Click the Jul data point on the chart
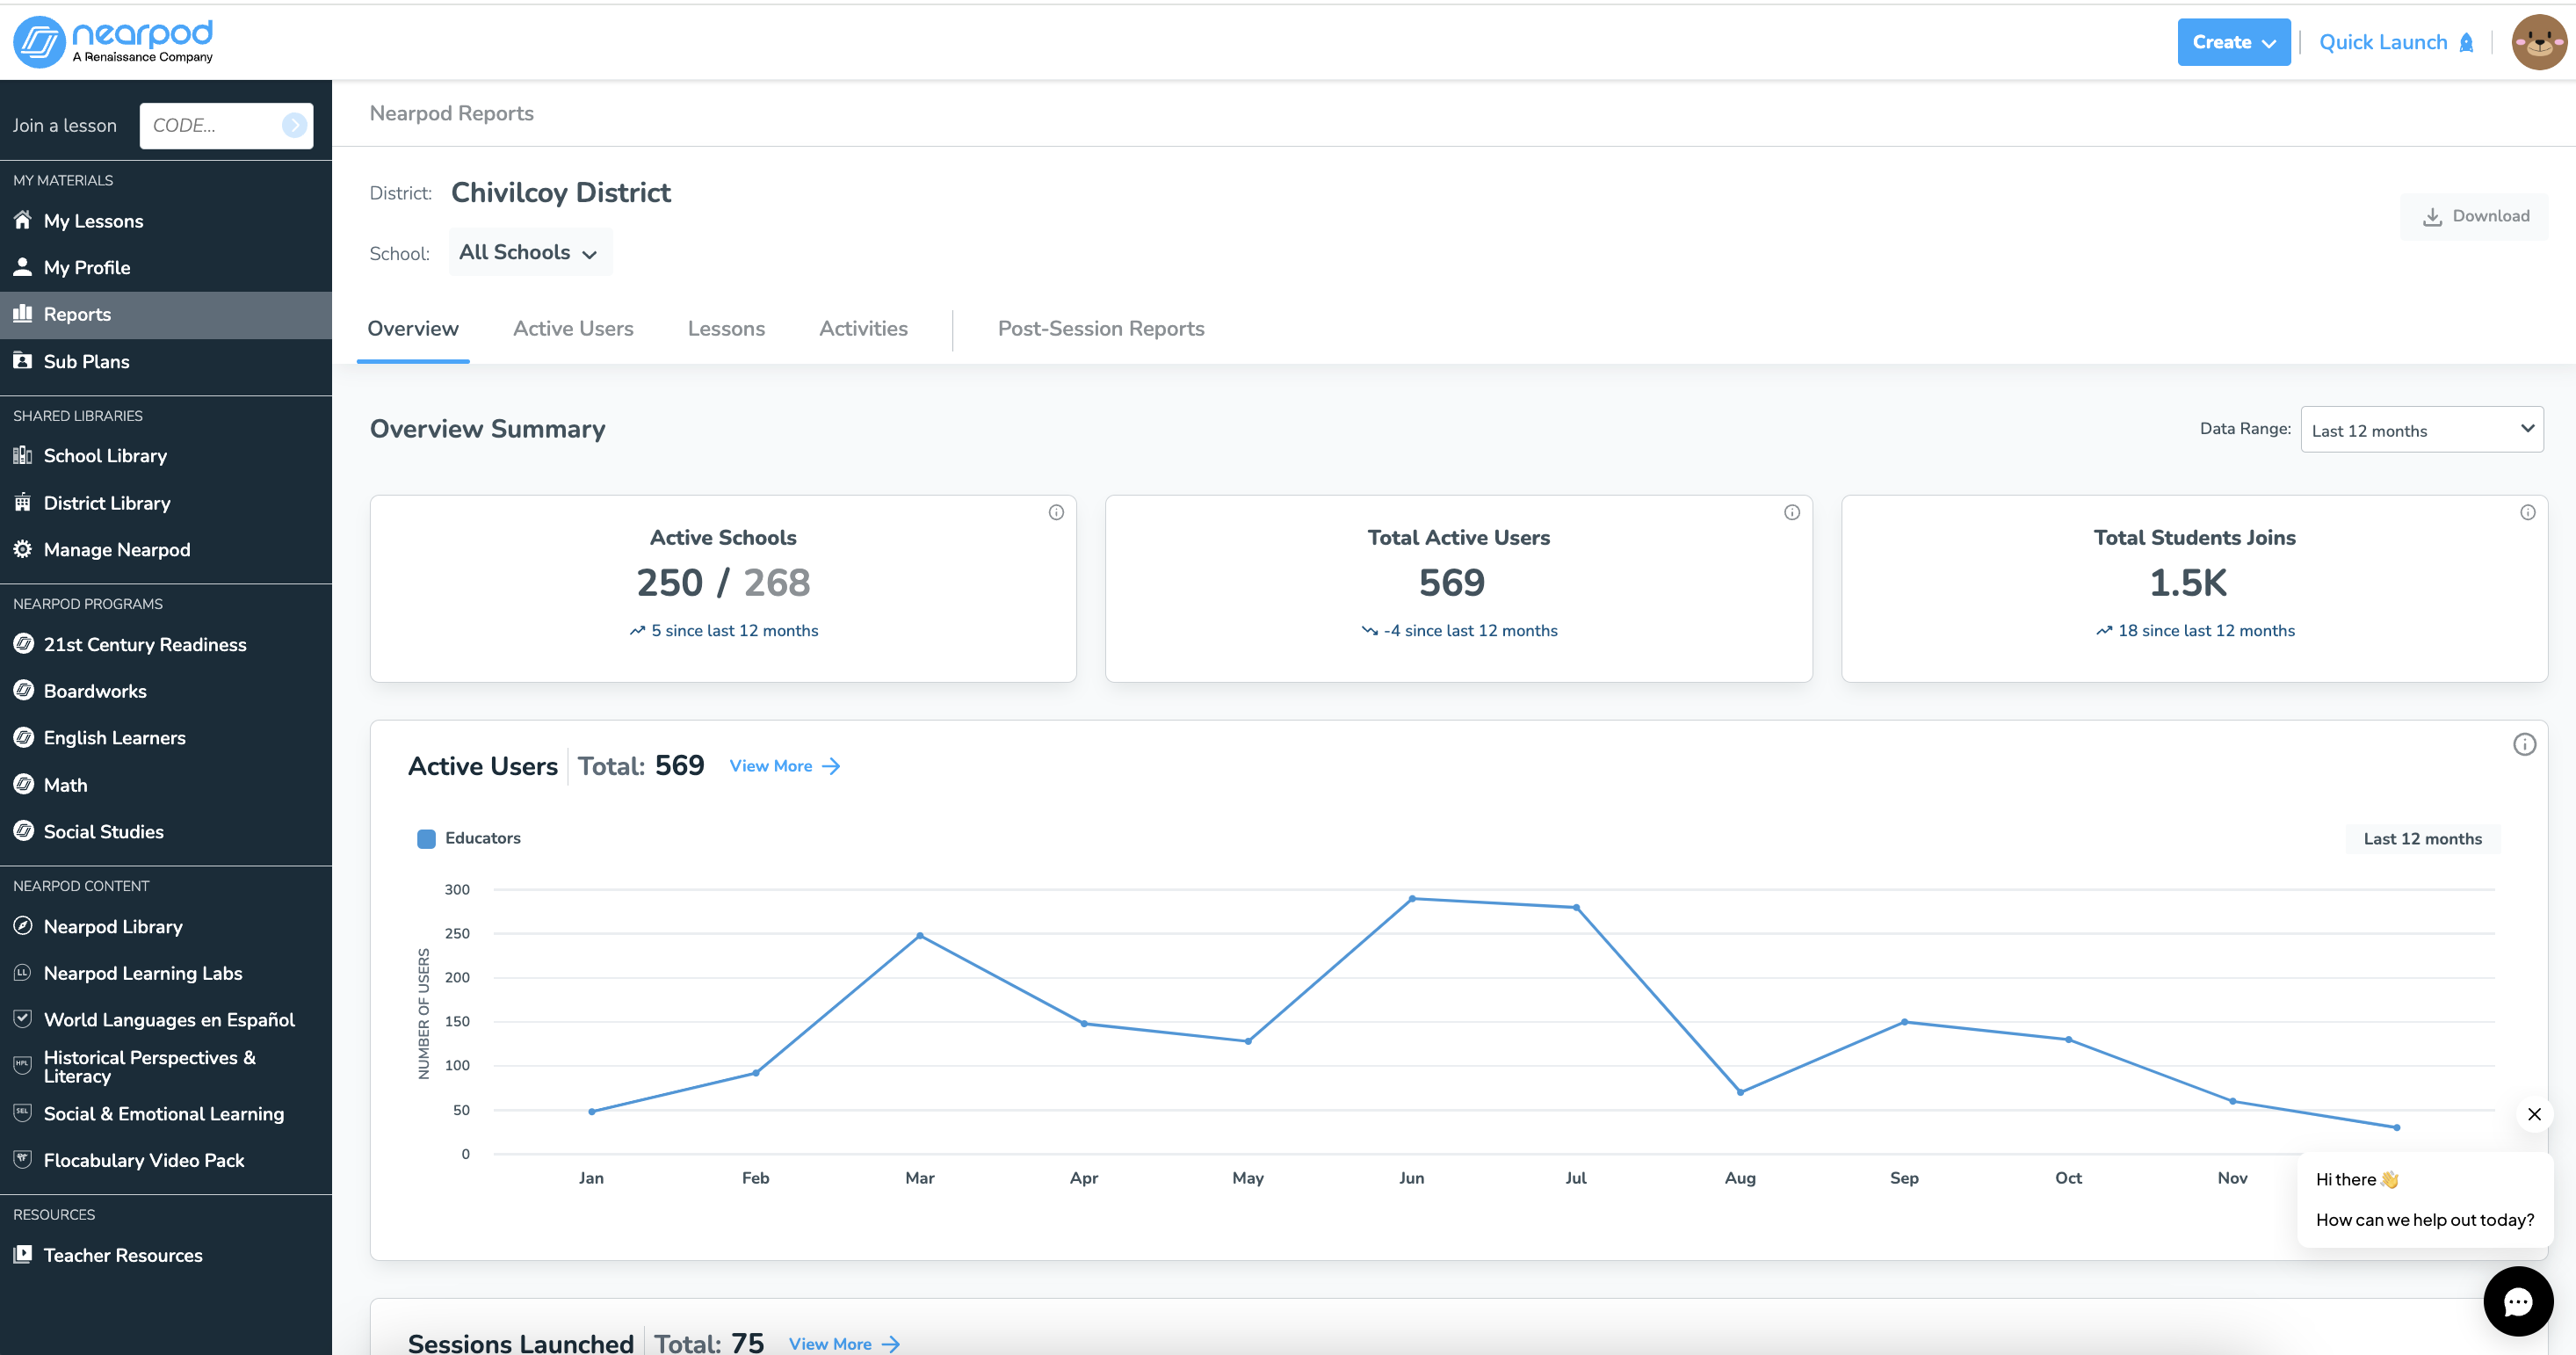This screenshot has height=1355, width=2576. 1576,908
